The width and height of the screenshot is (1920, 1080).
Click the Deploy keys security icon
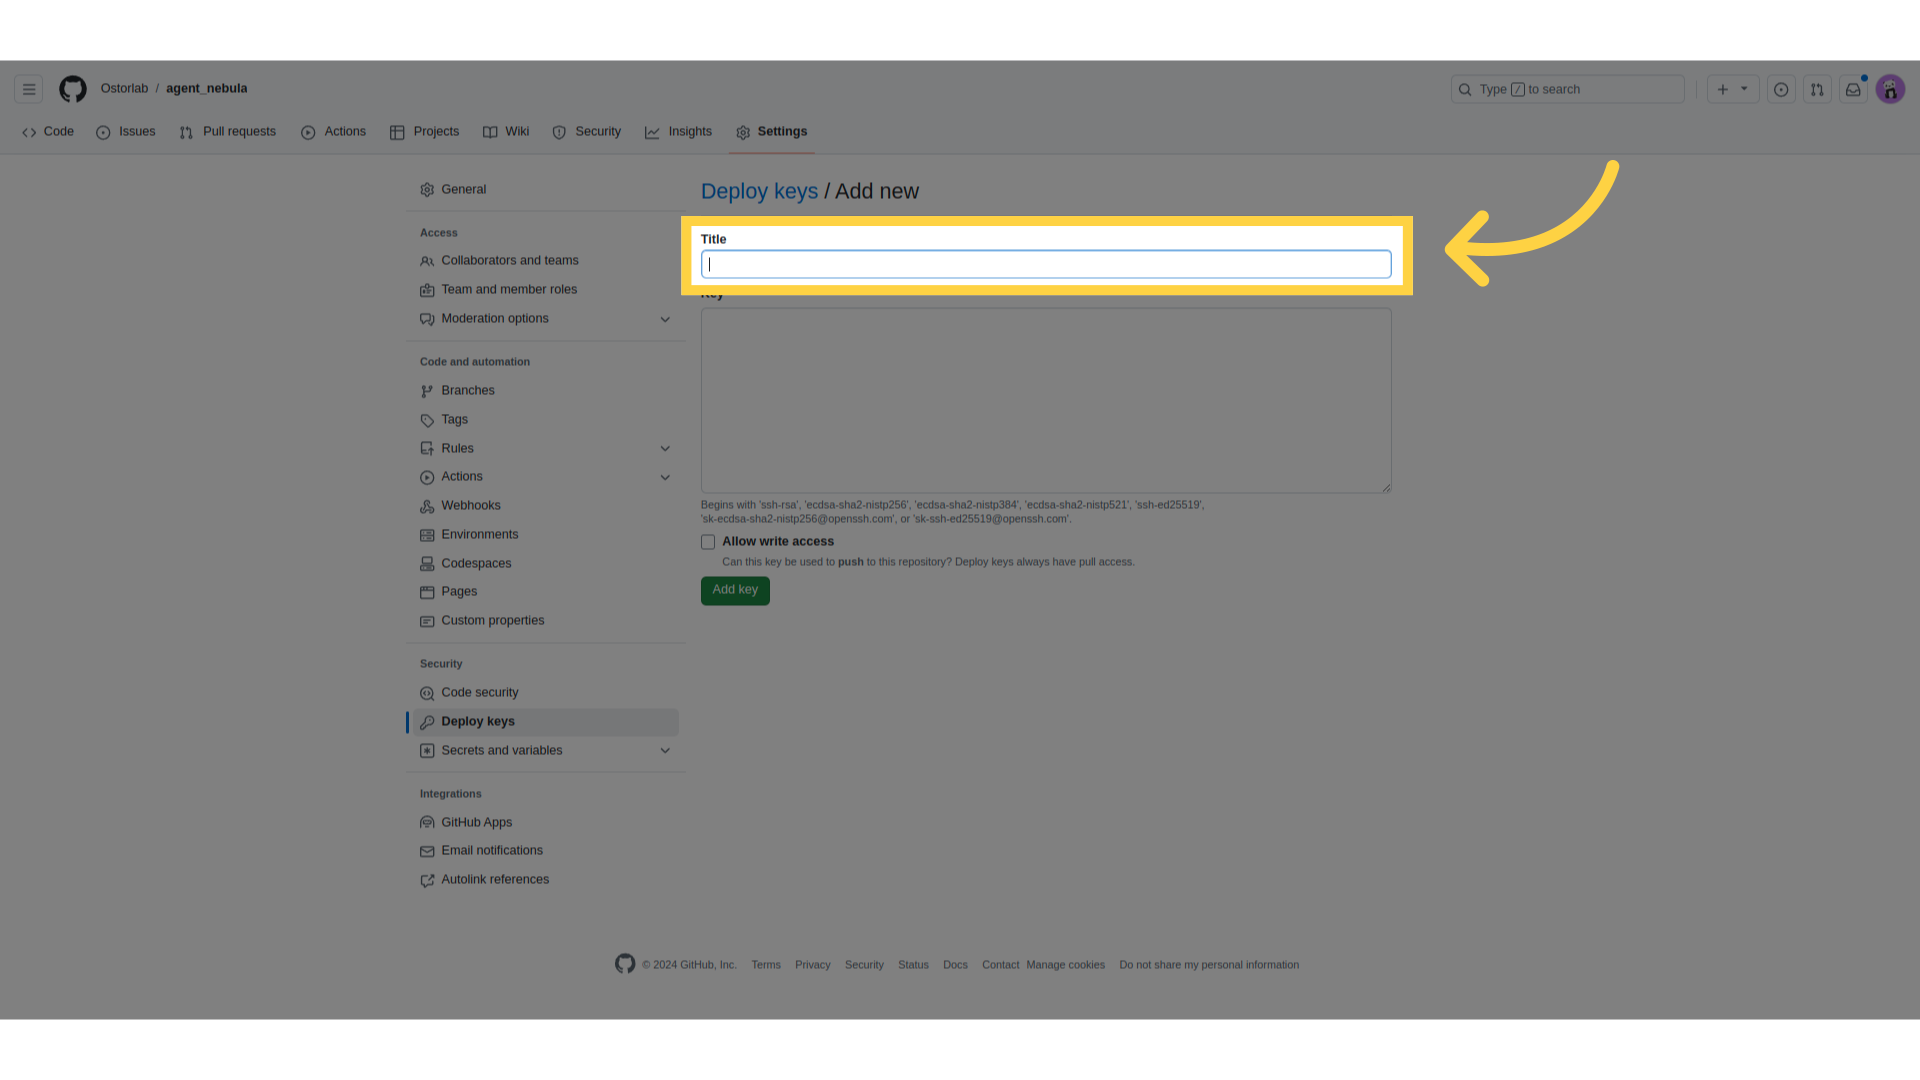(x=427, y=721)
